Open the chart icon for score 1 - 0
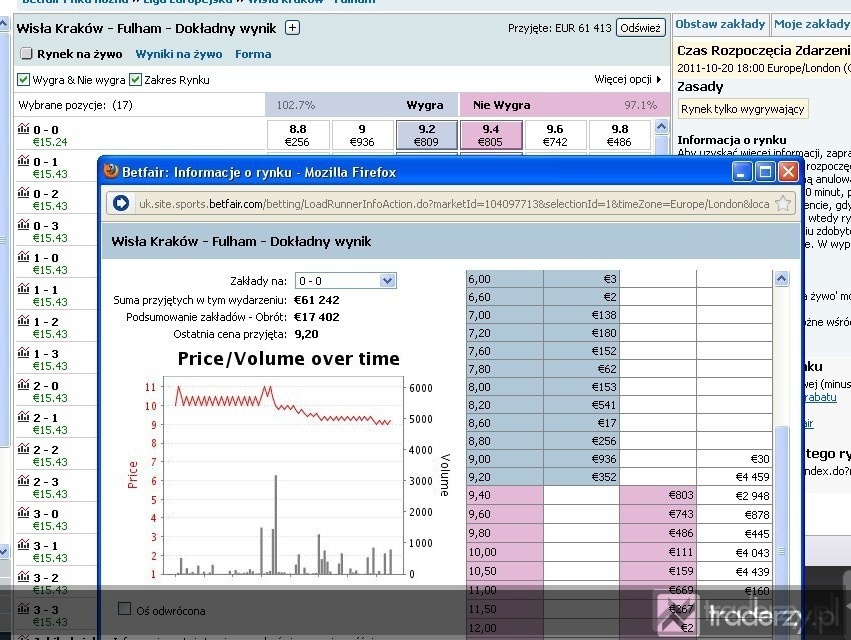The image size is (851, 640). tap(23, 257)
